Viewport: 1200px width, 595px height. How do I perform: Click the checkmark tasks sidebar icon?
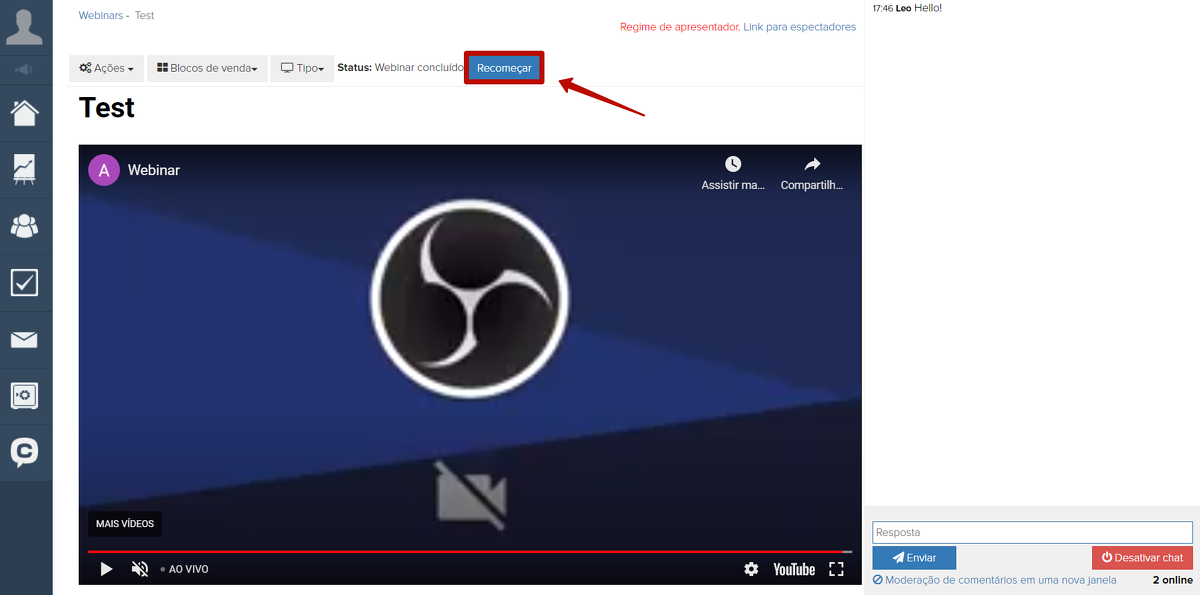click(x=24, y=283)
